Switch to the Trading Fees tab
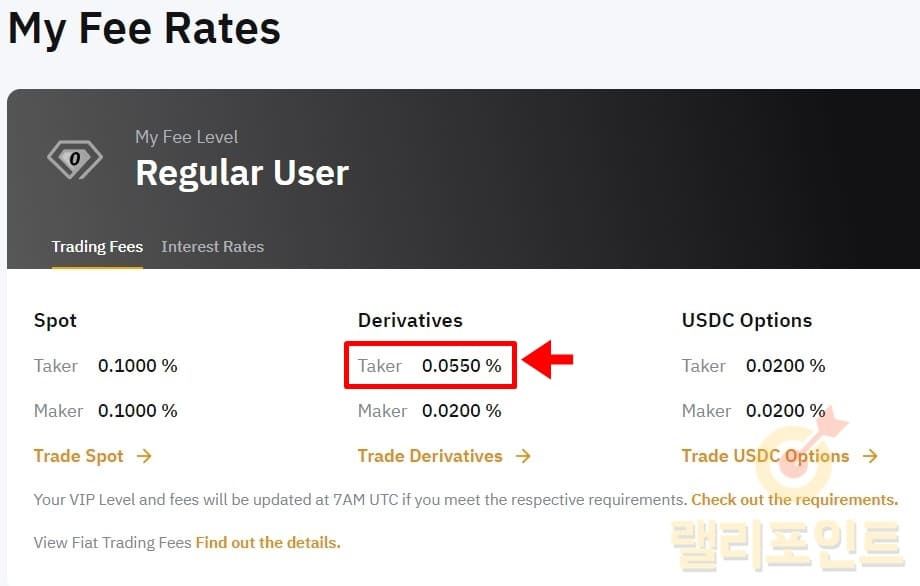This screenshot has height=586, width=920. (97, 246)
